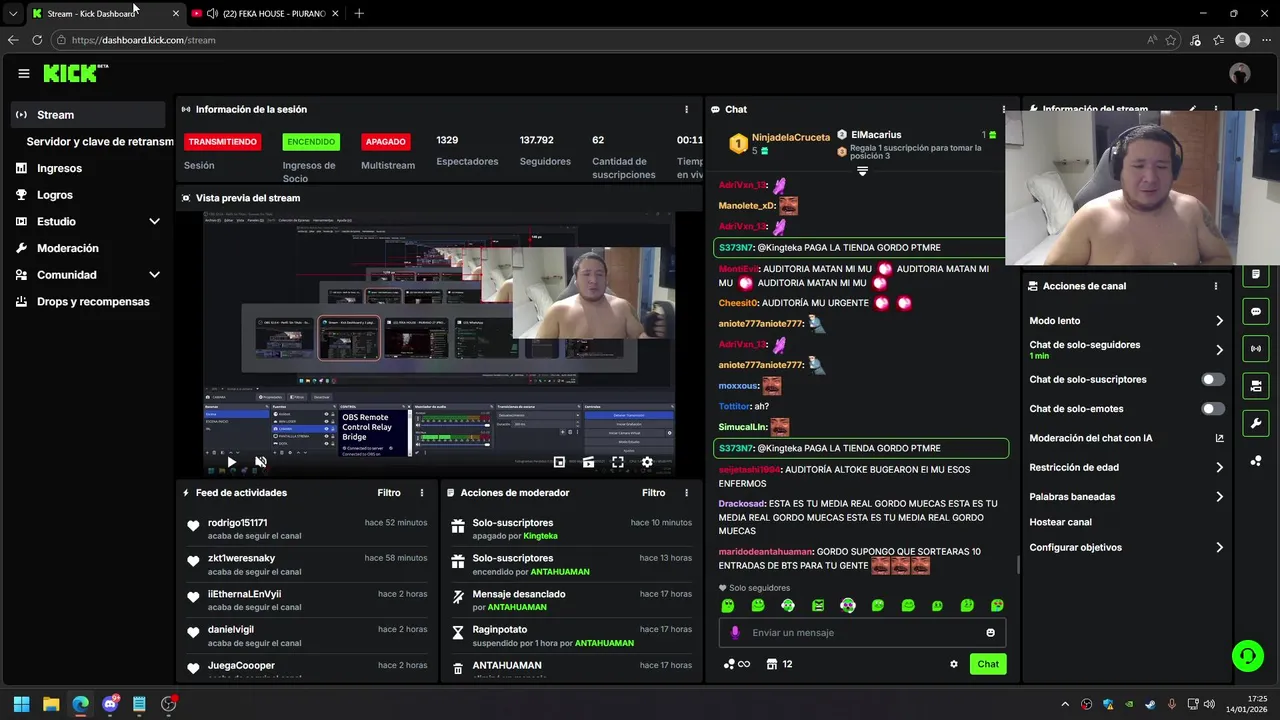The height and width of the screenshot is (720, 1280).
Task: Open Palabras baneadas settings
Action: click(1126, 496)
